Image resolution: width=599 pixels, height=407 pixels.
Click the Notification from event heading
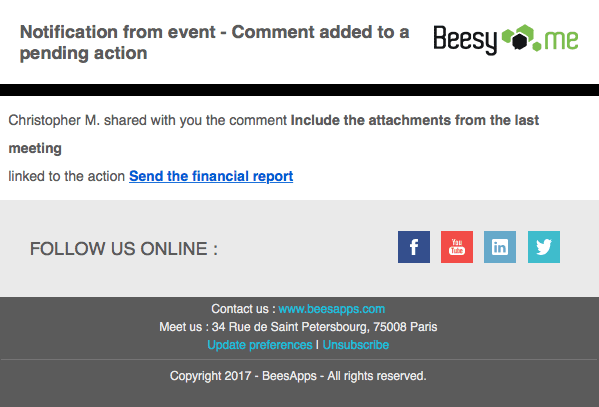214,42
